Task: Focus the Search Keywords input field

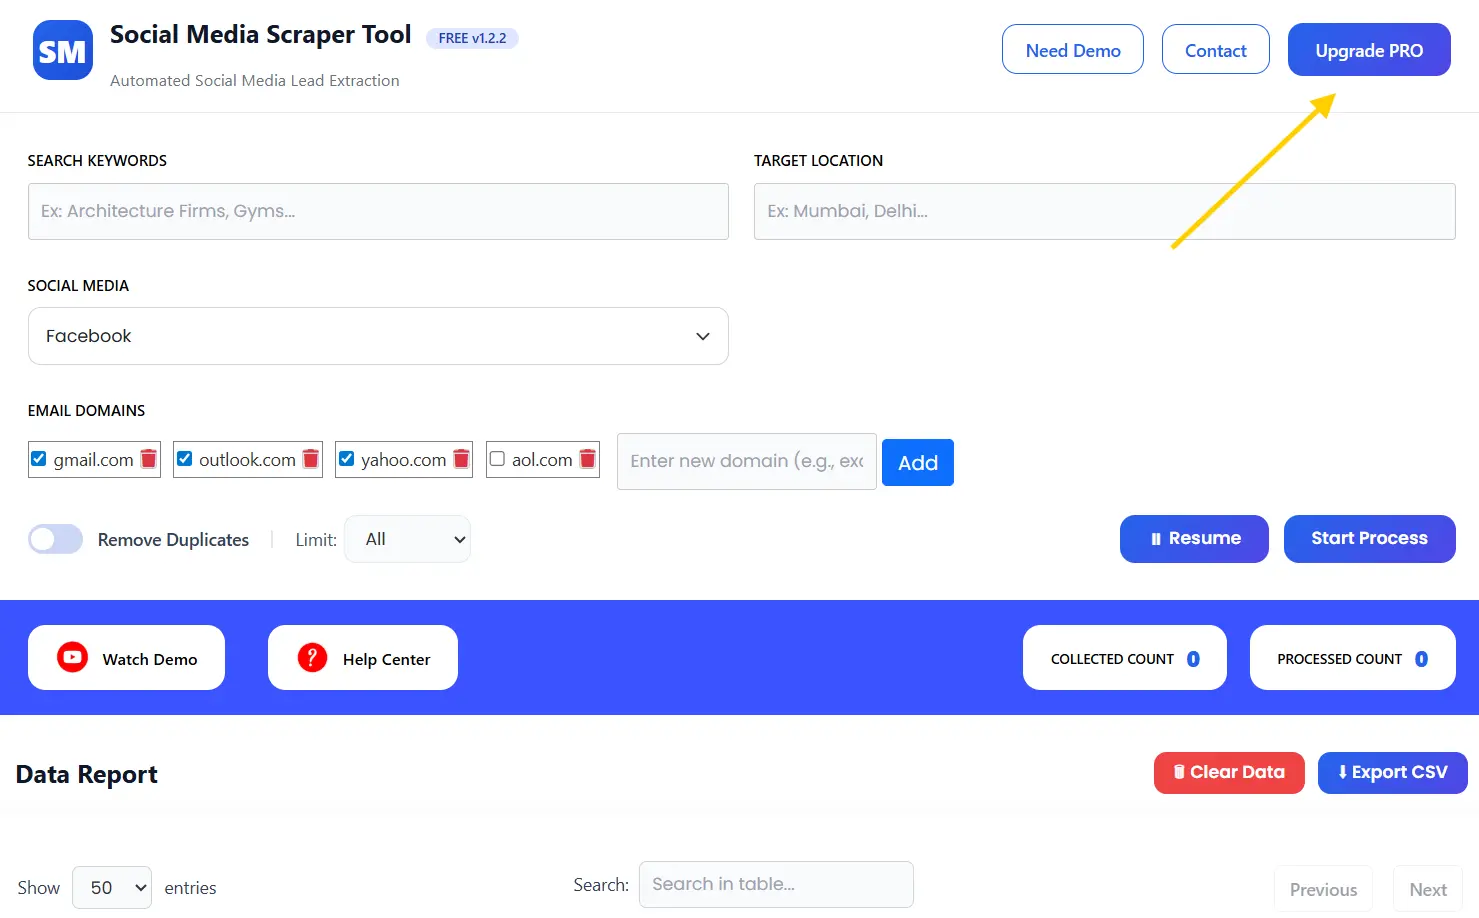Action: 378,211
